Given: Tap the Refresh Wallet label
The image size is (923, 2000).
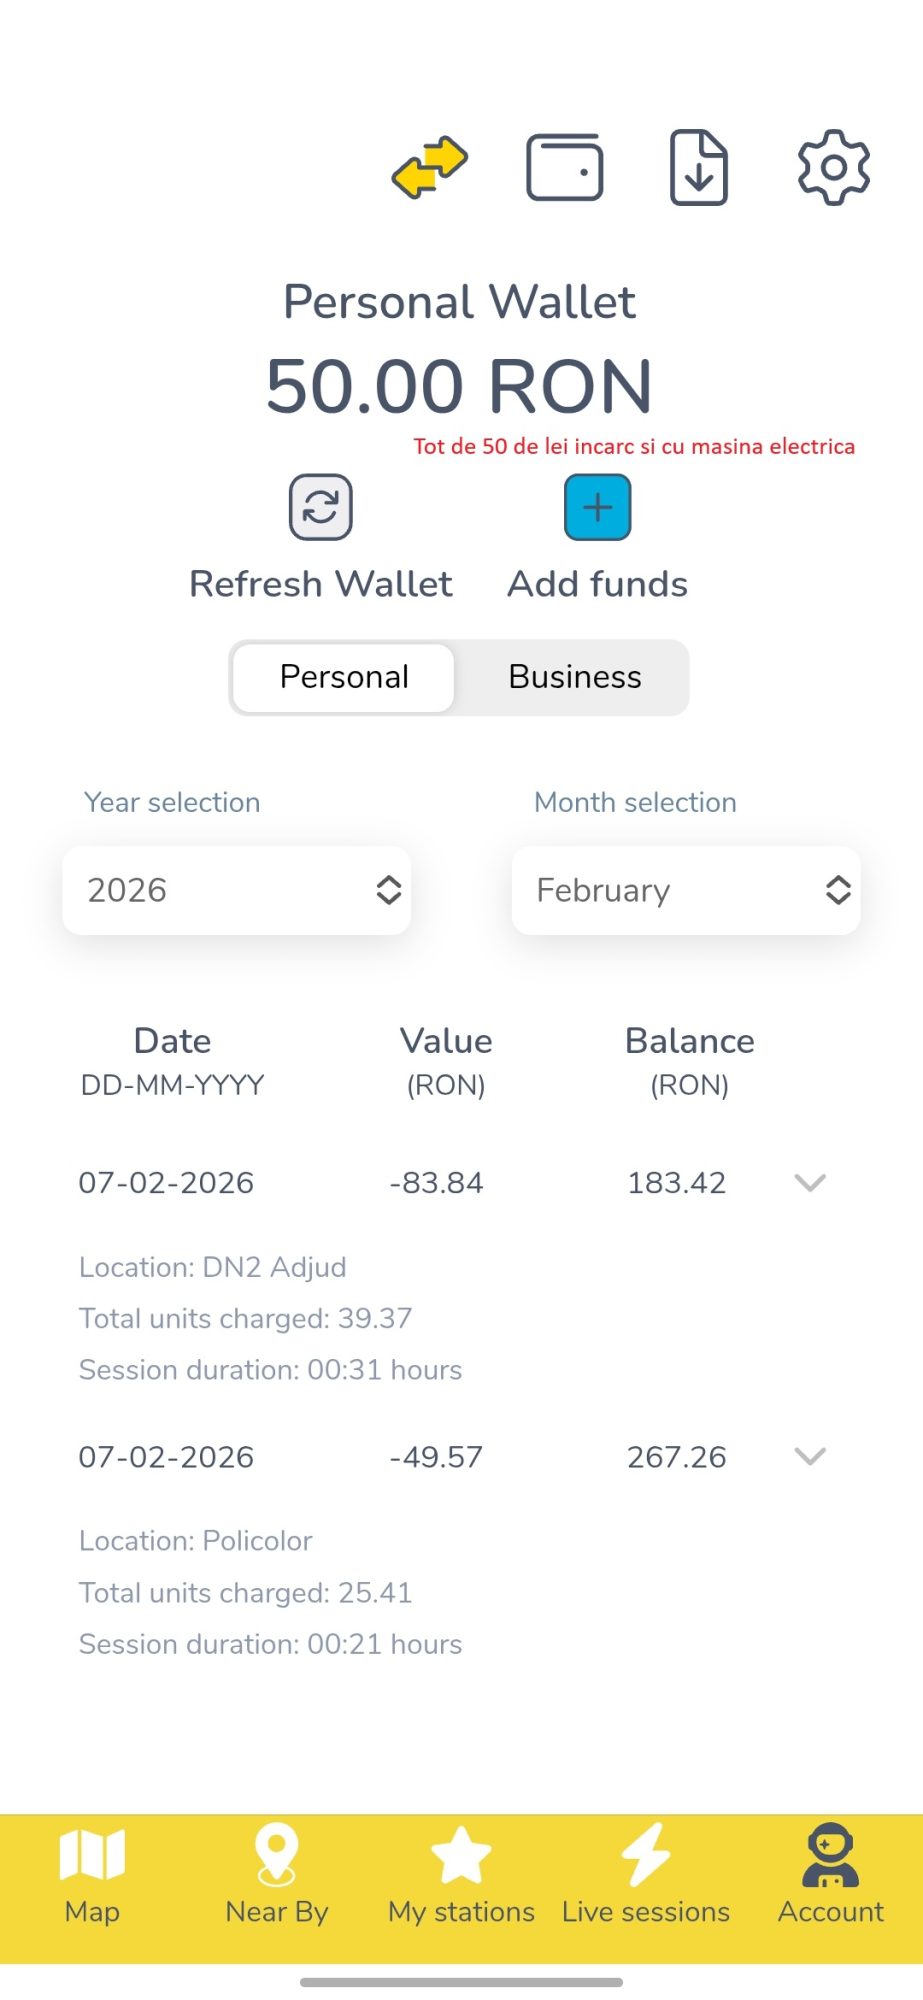Looking at the screenshot, I should (321, 584).
